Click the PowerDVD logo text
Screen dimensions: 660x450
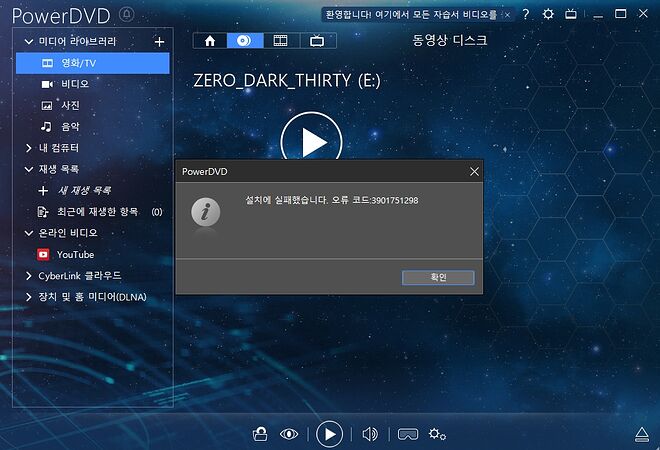coord(61,16)
